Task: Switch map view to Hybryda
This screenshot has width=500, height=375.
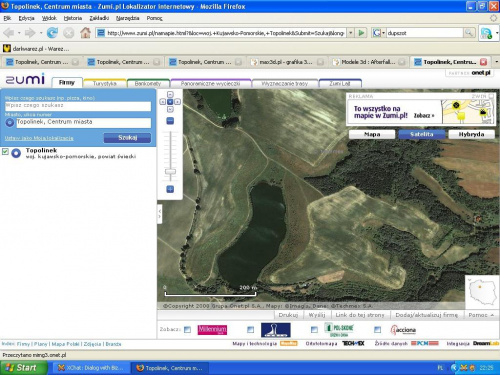Action: pyautogui.click(x=471, y=134)
